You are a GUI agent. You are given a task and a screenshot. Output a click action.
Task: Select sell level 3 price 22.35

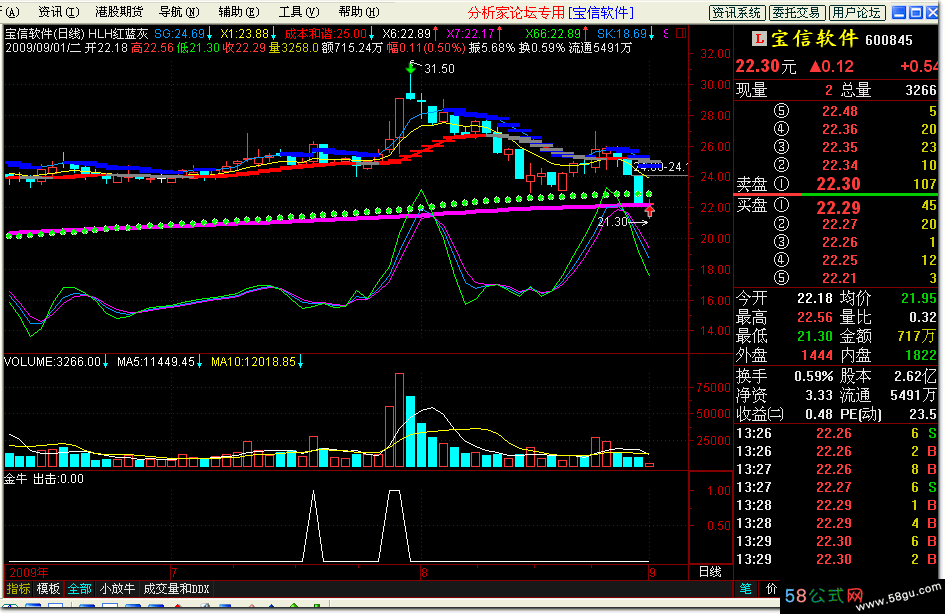click(840, 147)
